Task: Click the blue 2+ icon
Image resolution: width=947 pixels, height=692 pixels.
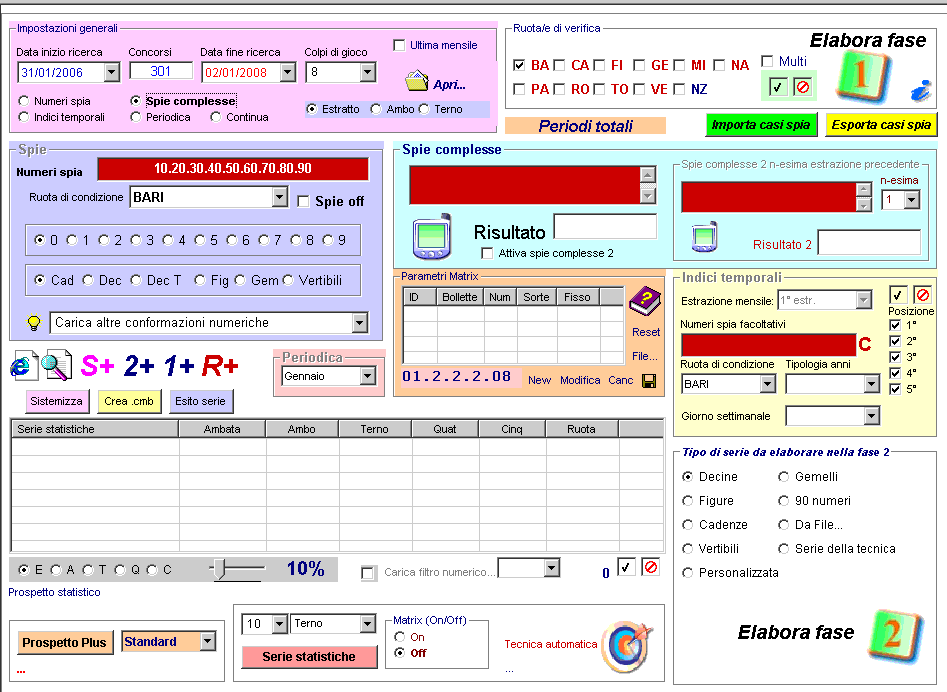Action: (x=139, y=366)
